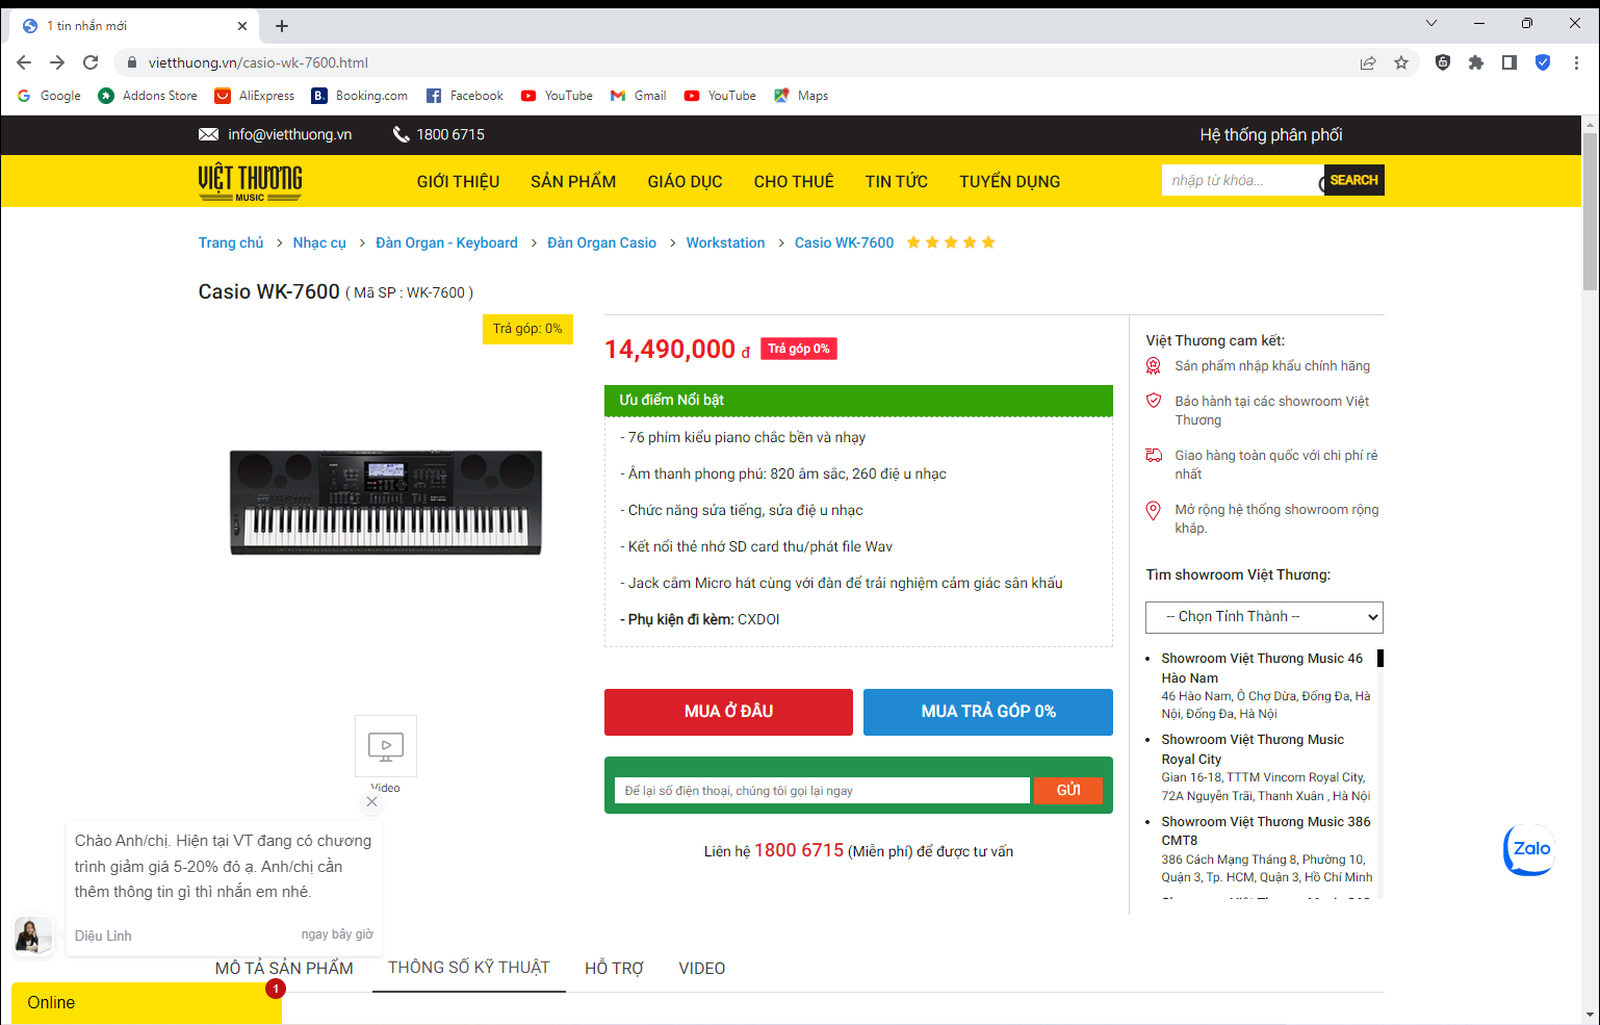Click the MUA Ở ĐÂU button
This screenshot has height=1025, width=1600.
(x=728, y=711)
